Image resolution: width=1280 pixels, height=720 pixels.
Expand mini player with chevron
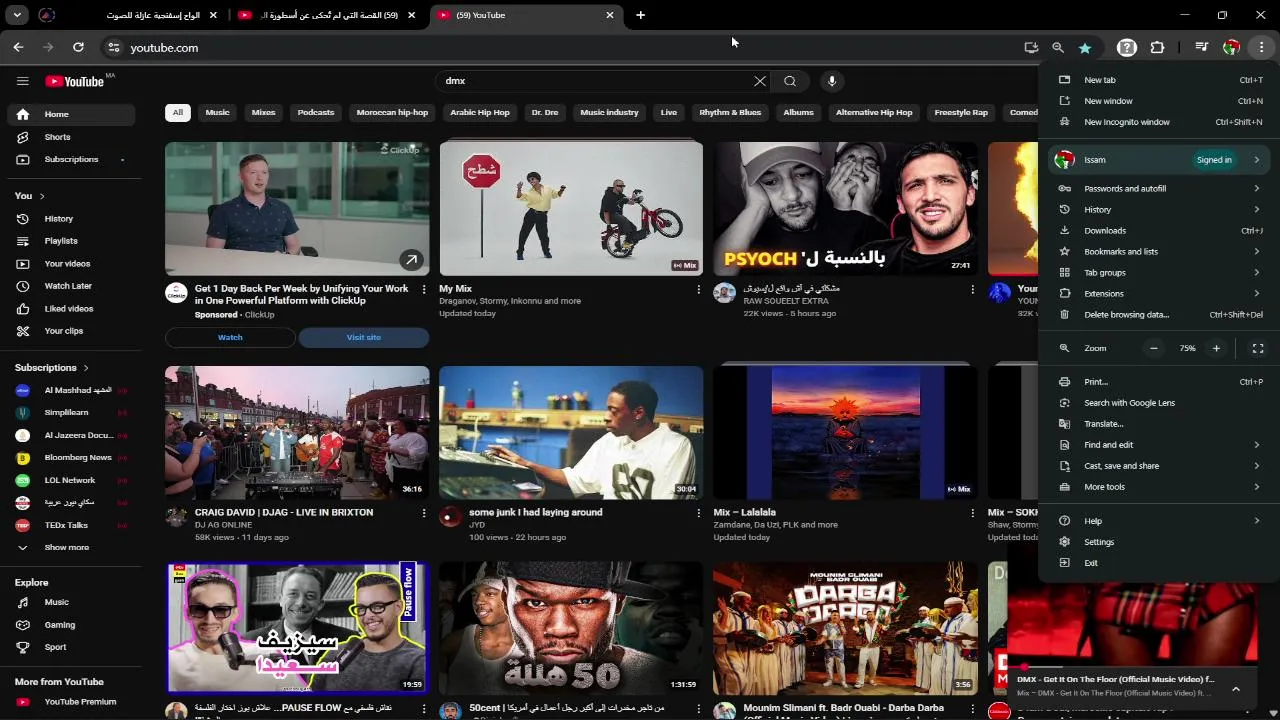click(1236, 689)
